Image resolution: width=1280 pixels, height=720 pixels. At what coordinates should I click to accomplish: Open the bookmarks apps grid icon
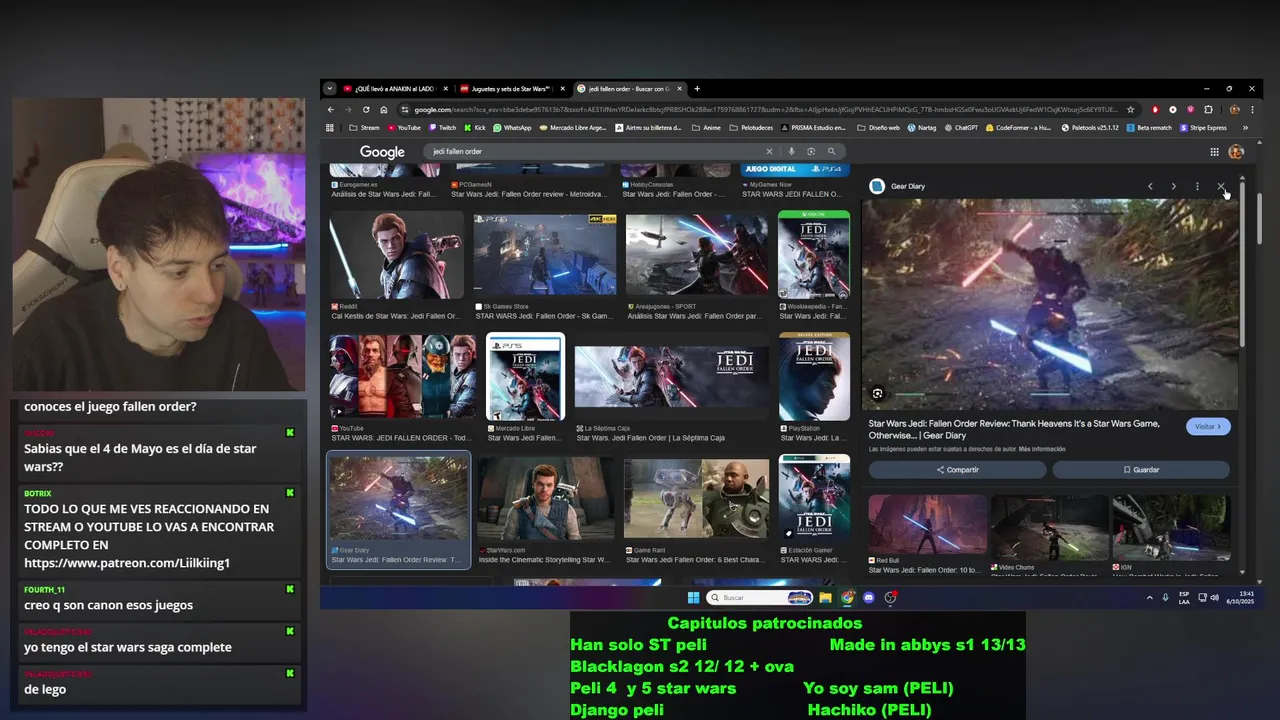(x=330, y=128)
